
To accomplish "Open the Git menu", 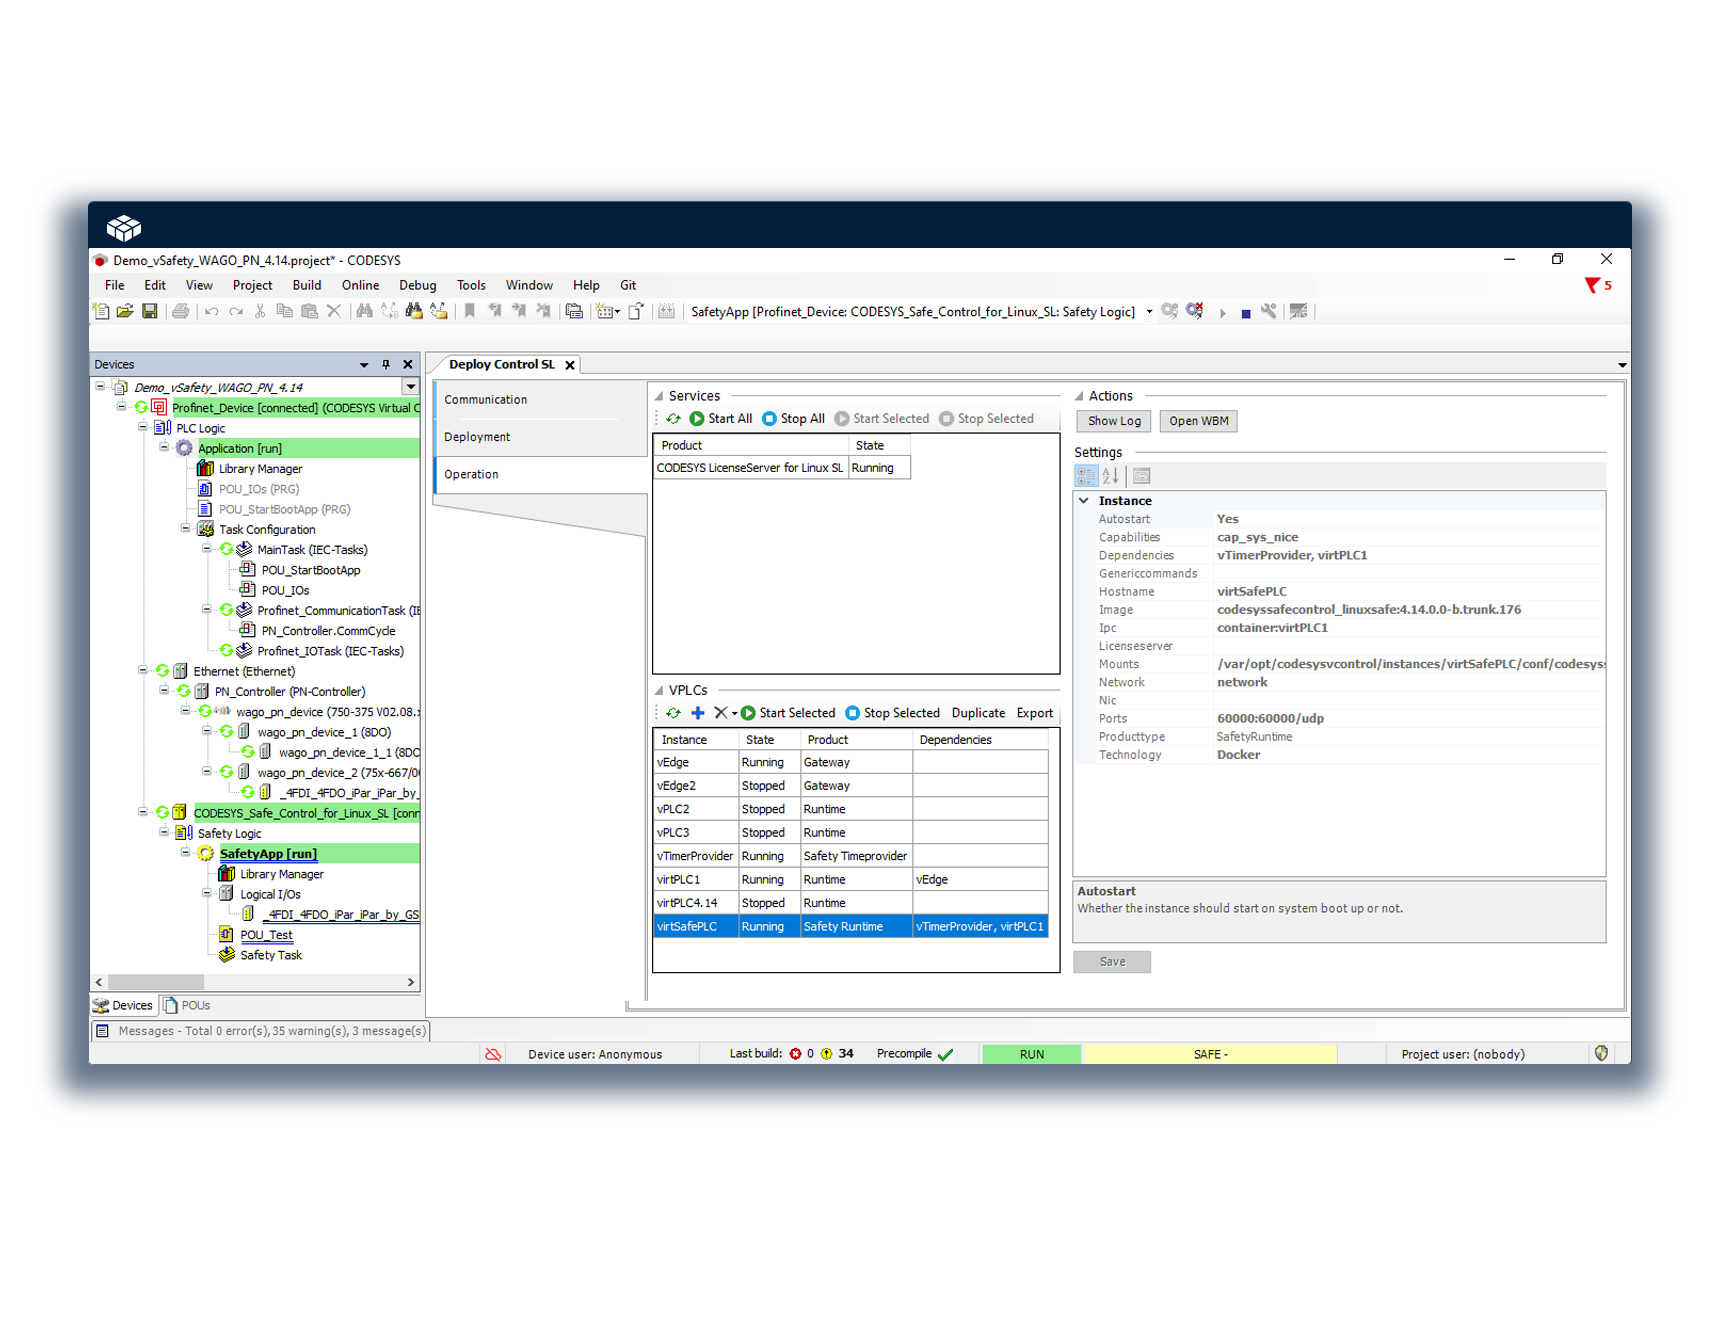I will (x=628, y=285).
